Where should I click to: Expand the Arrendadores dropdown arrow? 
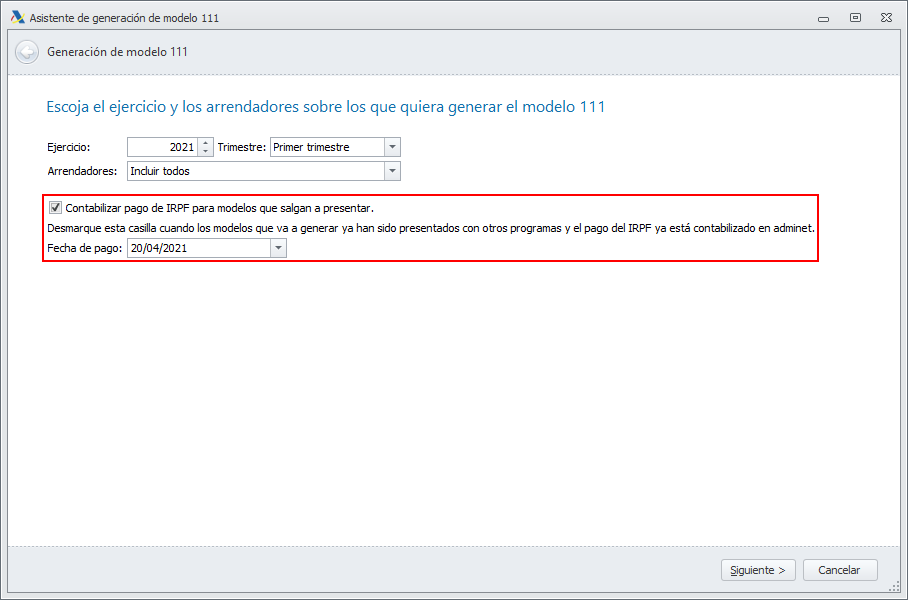[392, 171]
